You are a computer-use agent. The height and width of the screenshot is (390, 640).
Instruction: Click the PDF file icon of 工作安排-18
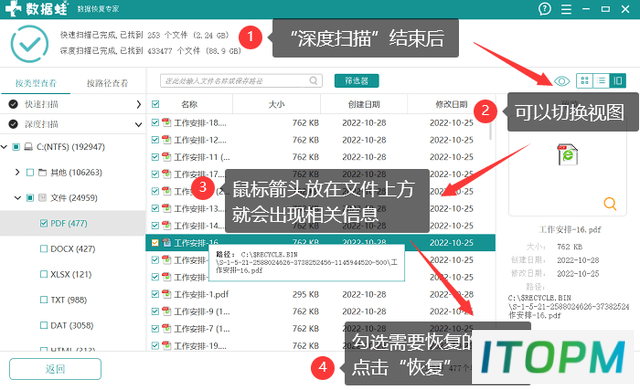[167, 122]
